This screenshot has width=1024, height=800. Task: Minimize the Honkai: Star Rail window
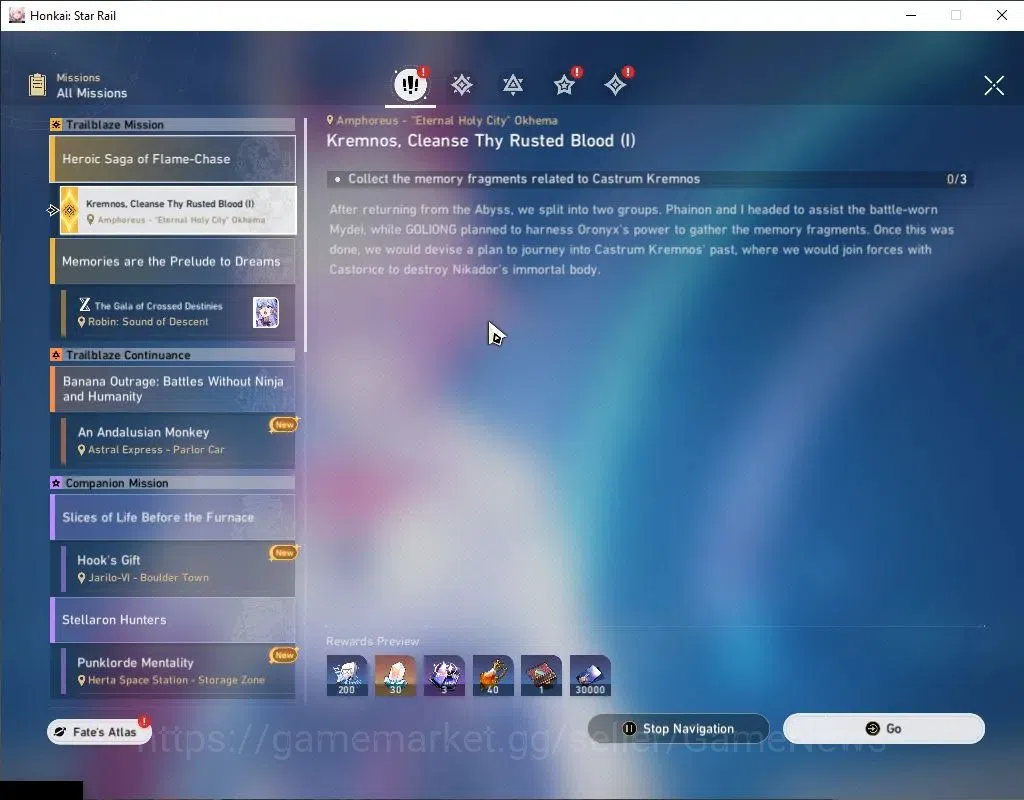click(911, 15)
